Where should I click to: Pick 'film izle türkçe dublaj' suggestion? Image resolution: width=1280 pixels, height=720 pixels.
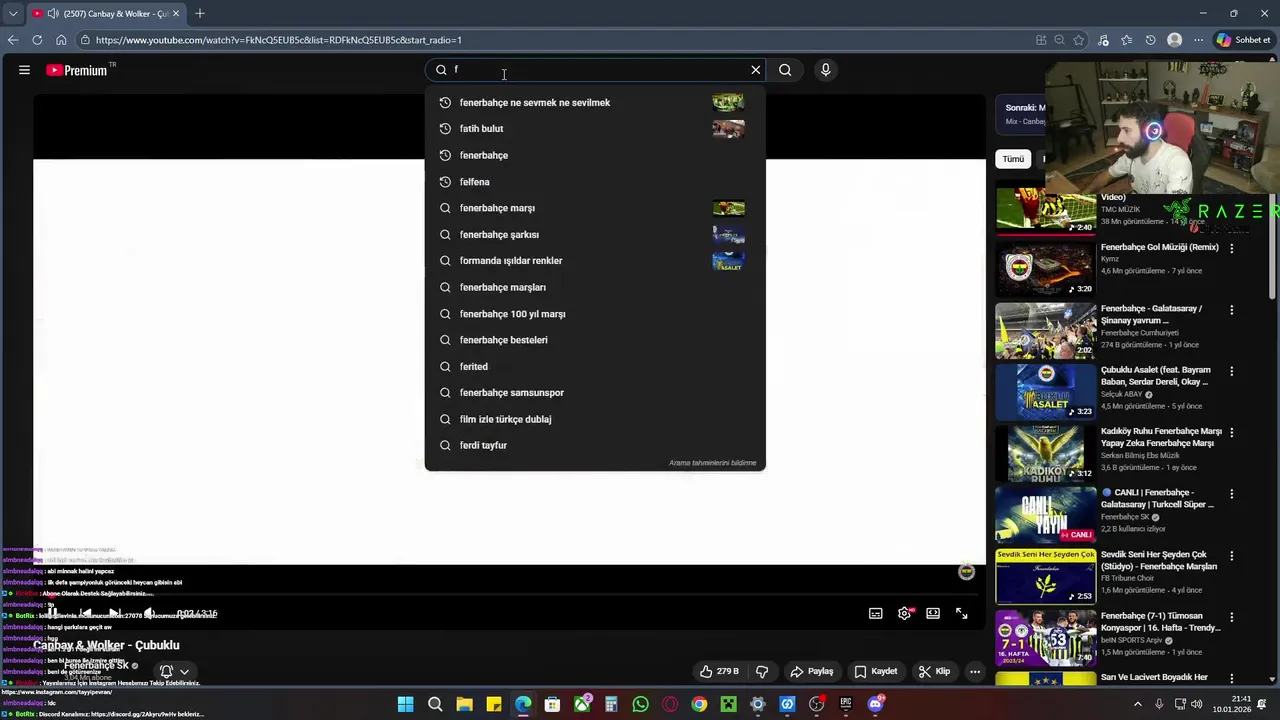595,419
